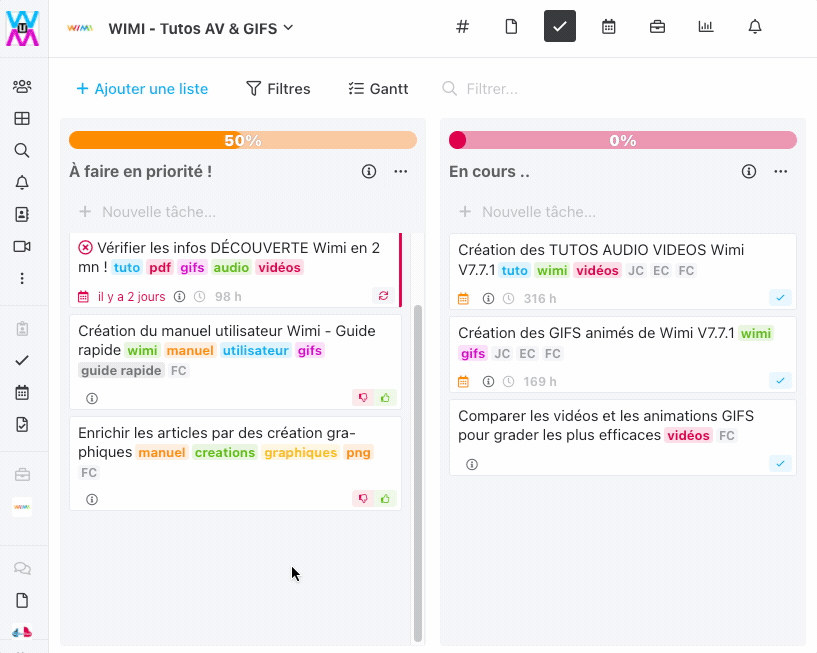Open sidebar notification bell

point(22,182)
